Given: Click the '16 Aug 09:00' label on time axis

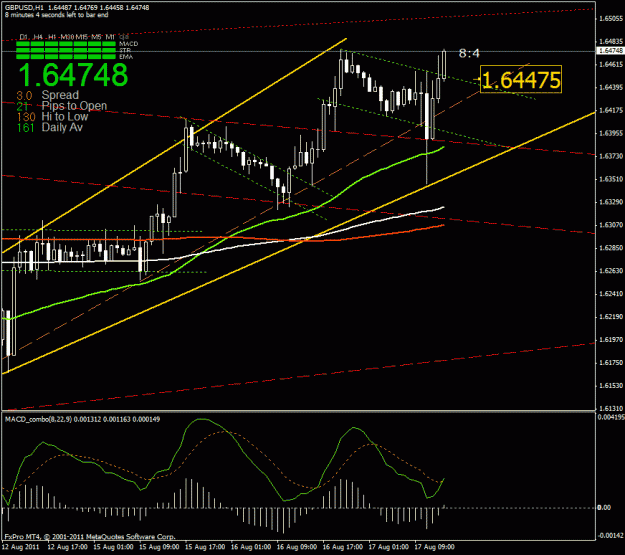Looking at the screenshot, I should pos(297,547).
